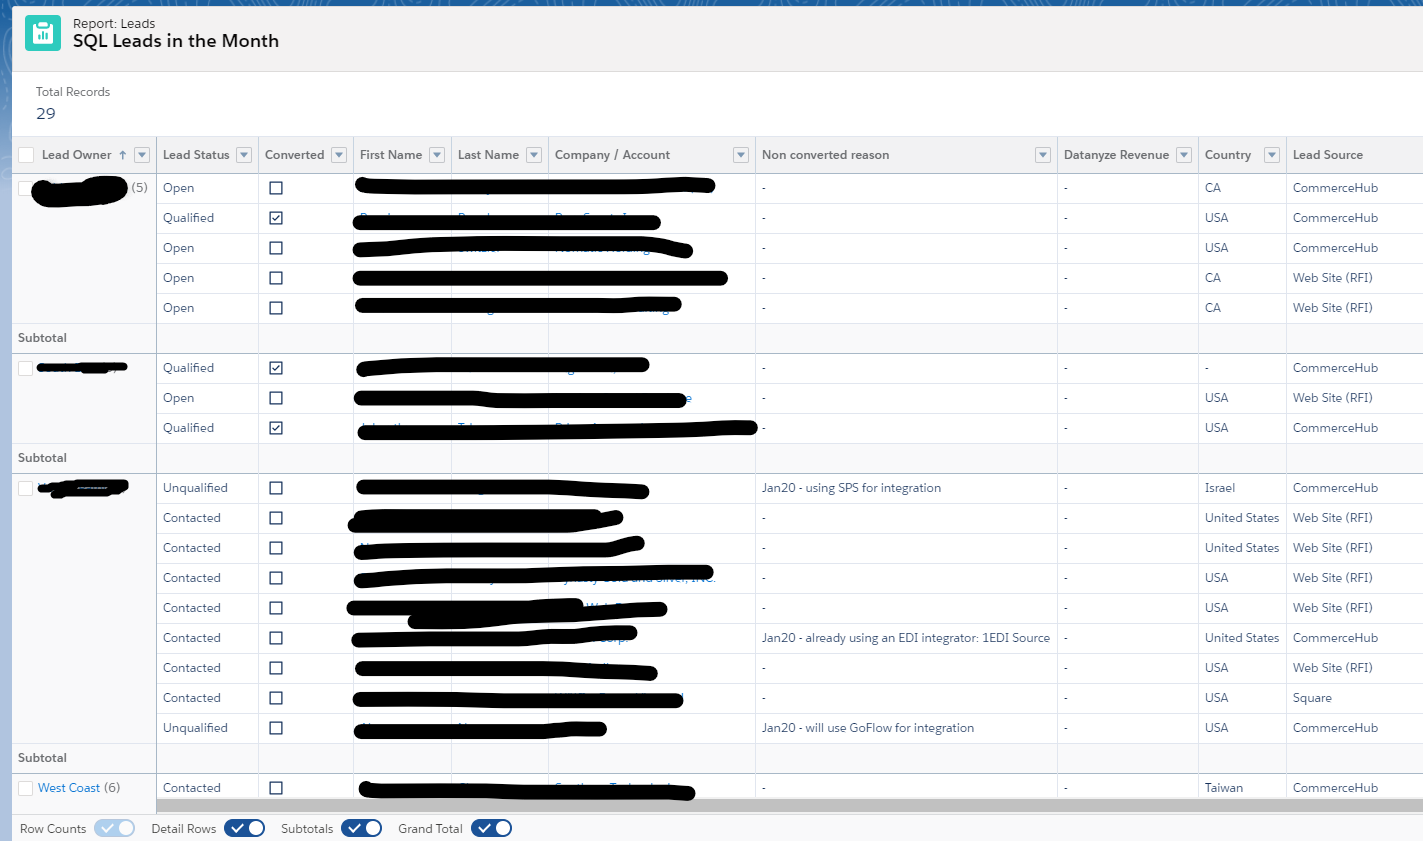Open the Non converted reason column menu
This screenshot has width=1423, height=841.
[1042, 154]
